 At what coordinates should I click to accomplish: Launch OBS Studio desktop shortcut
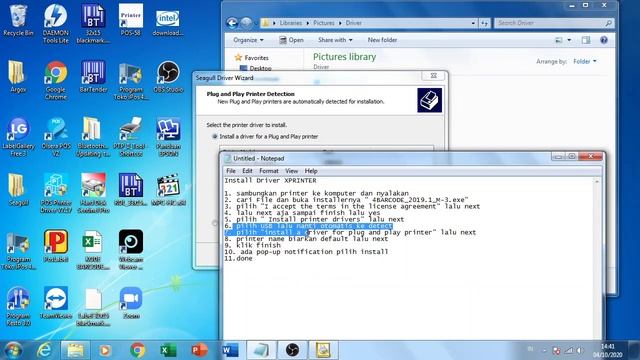tap(168, 77)
